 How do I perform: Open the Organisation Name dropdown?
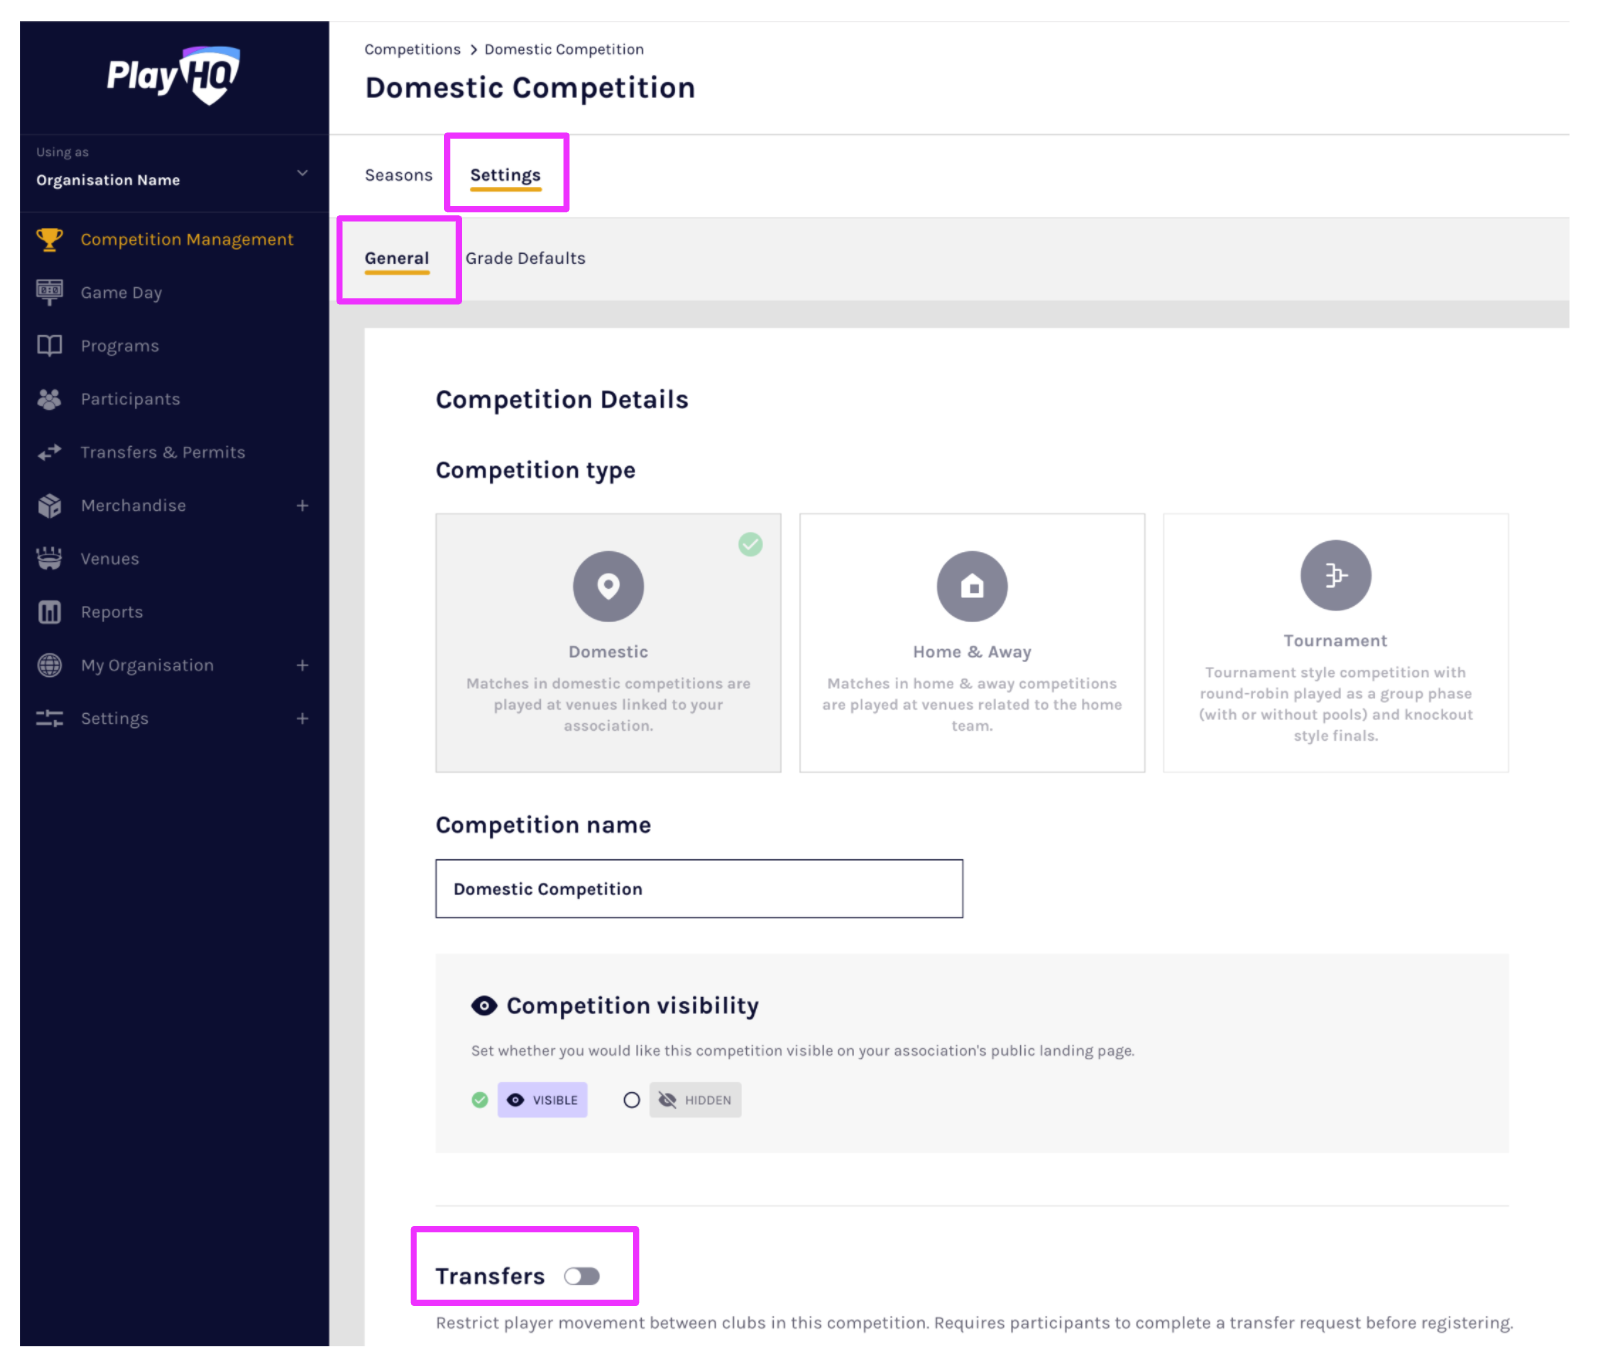[x=301, y=173]
